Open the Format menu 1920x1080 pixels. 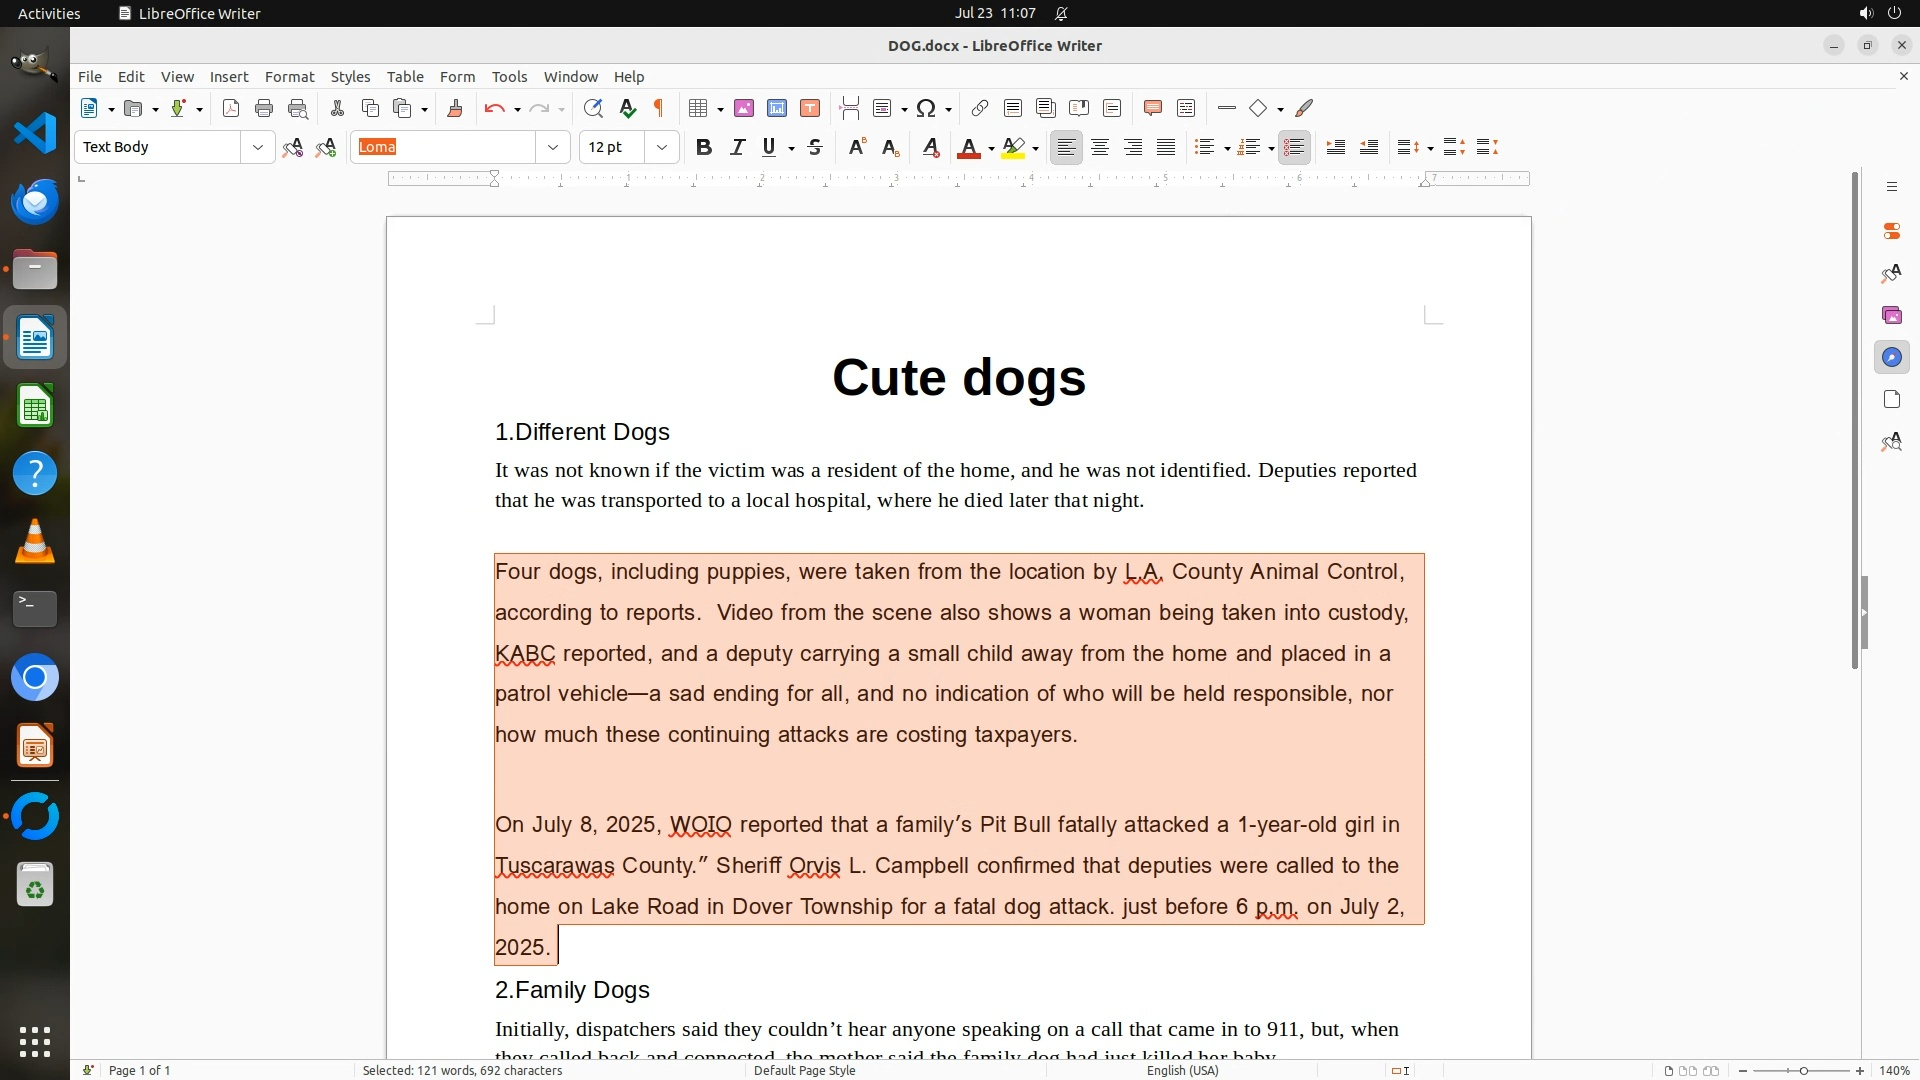point(289,77)
